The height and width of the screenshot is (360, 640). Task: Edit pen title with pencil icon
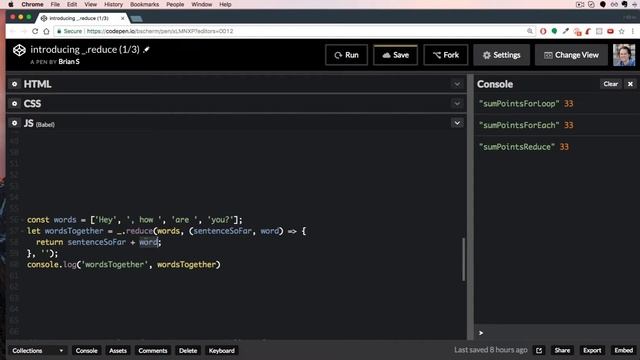point(147,49)
